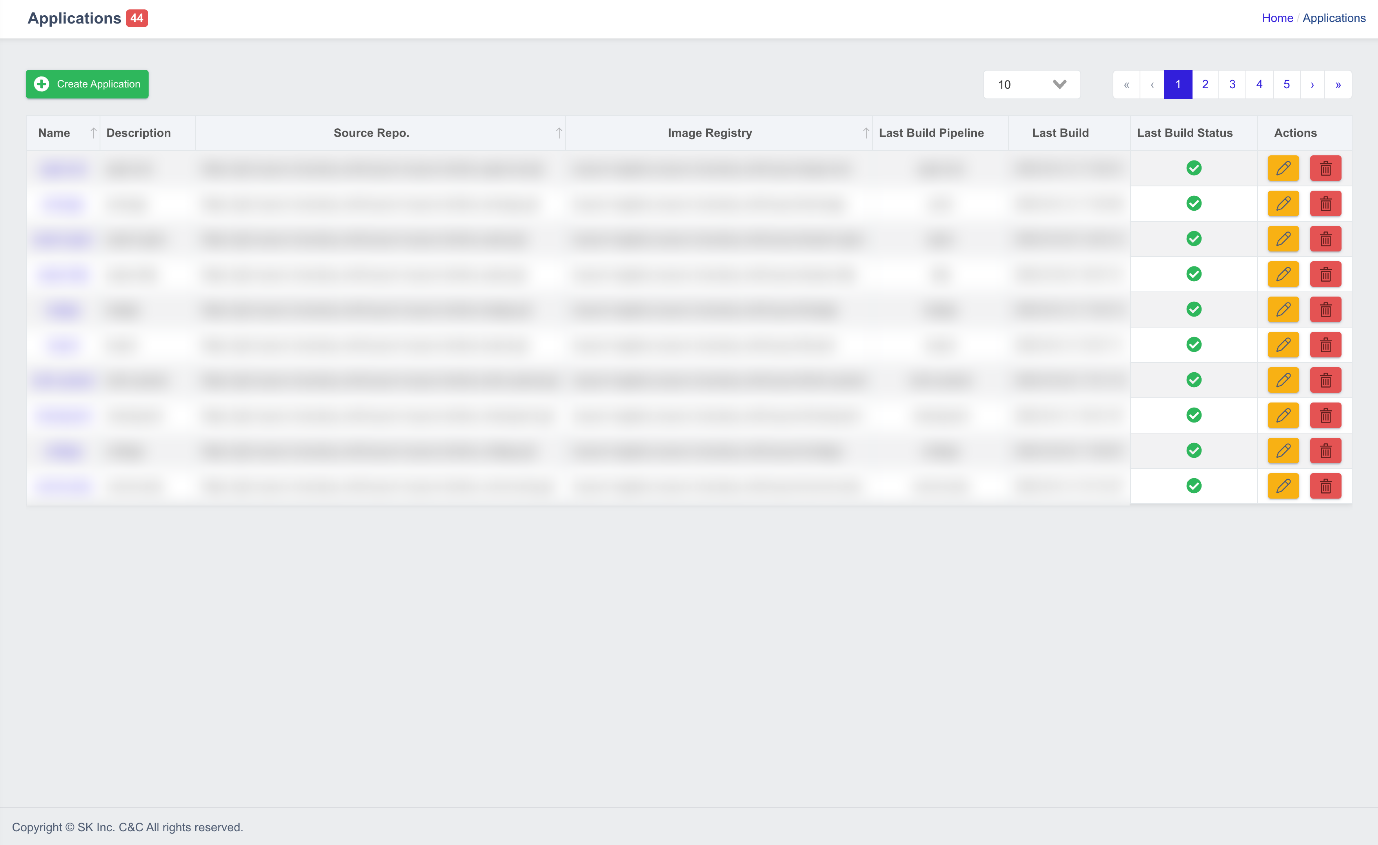Delete the application in the second row

point(1326,204)
